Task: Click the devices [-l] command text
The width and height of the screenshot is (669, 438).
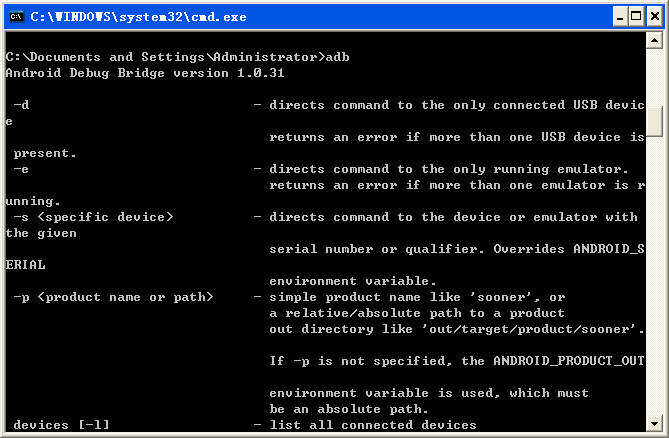Action: (x=61, y=425)
